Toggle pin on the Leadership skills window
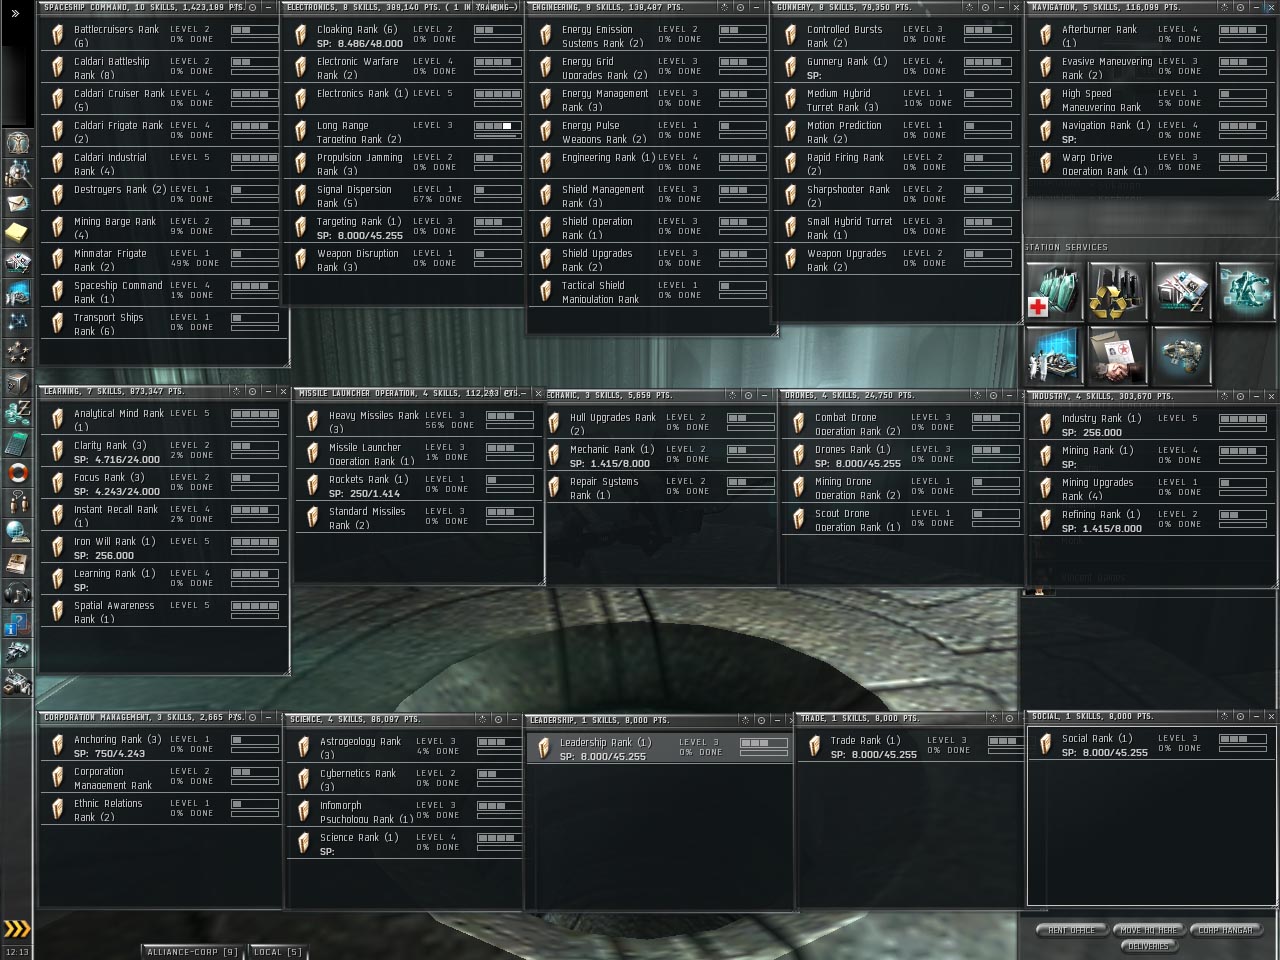 [x=745, y=720]
